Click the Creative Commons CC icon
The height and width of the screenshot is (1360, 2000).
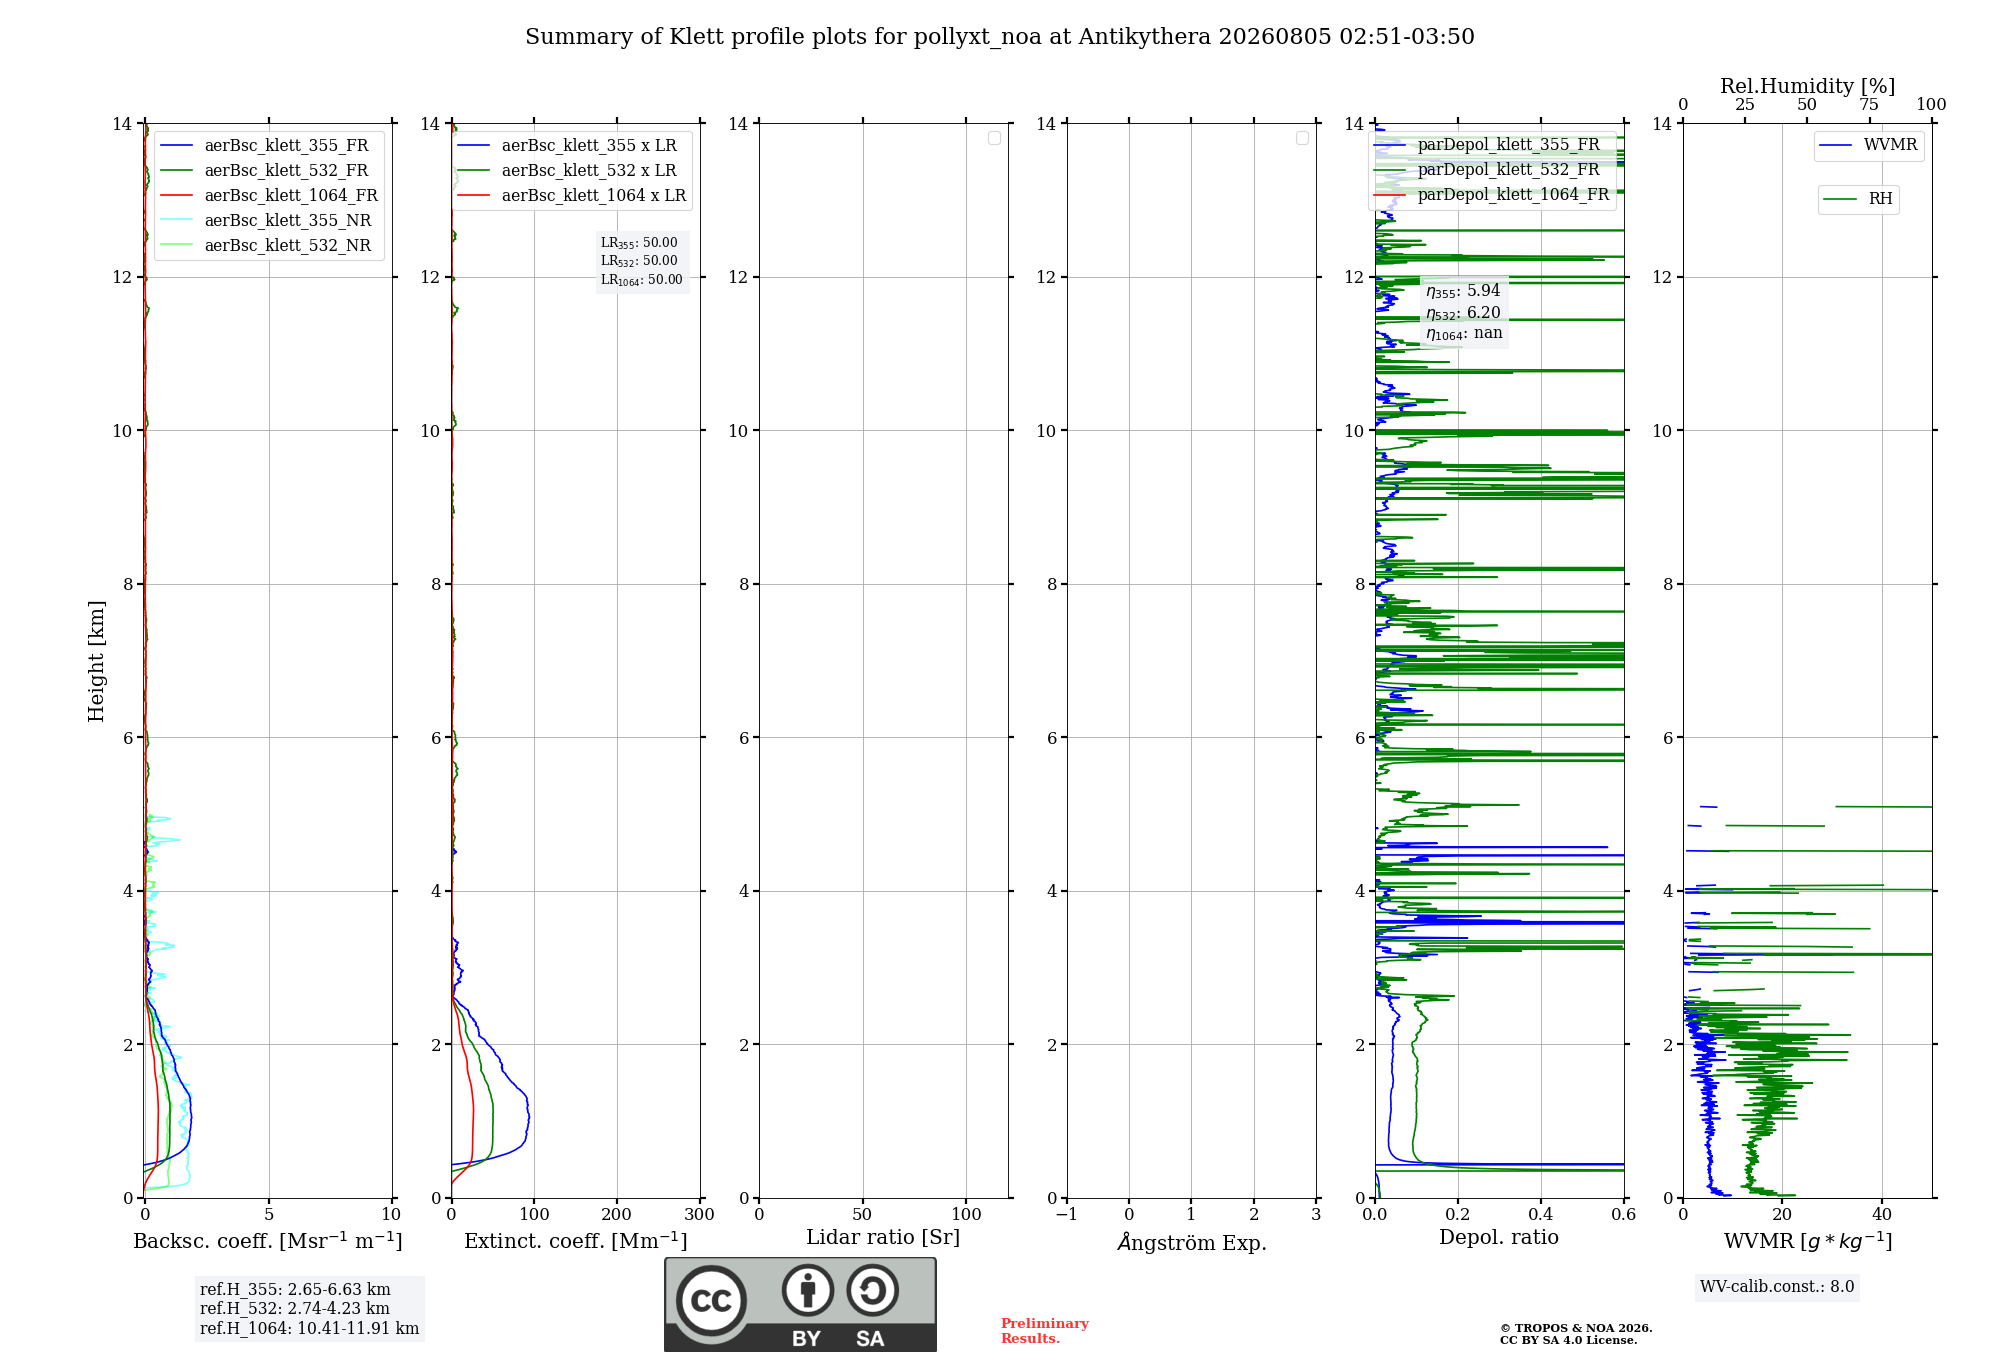coord(711,1300)
